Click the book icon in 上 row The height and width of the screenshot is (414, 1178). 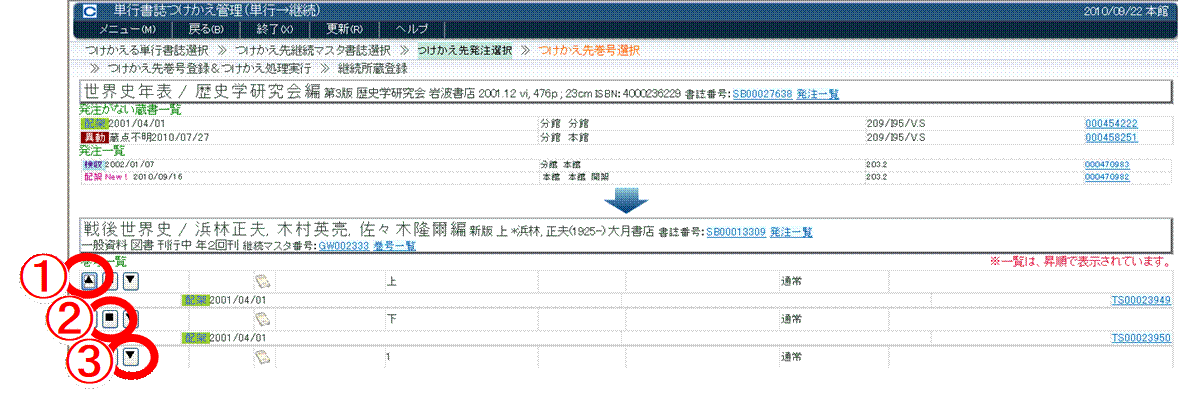click(x=261, y=283)
